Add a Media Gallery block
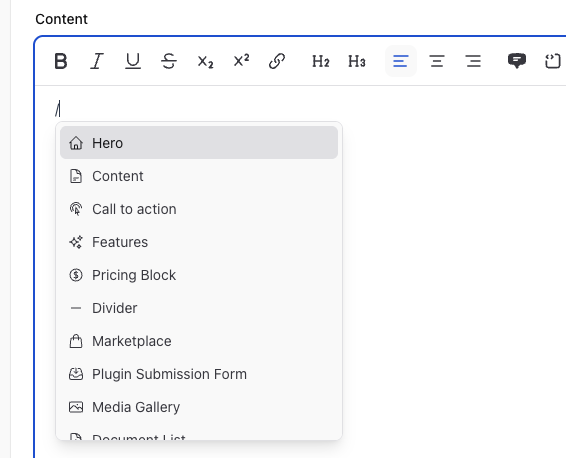 (x=199, y=407)
